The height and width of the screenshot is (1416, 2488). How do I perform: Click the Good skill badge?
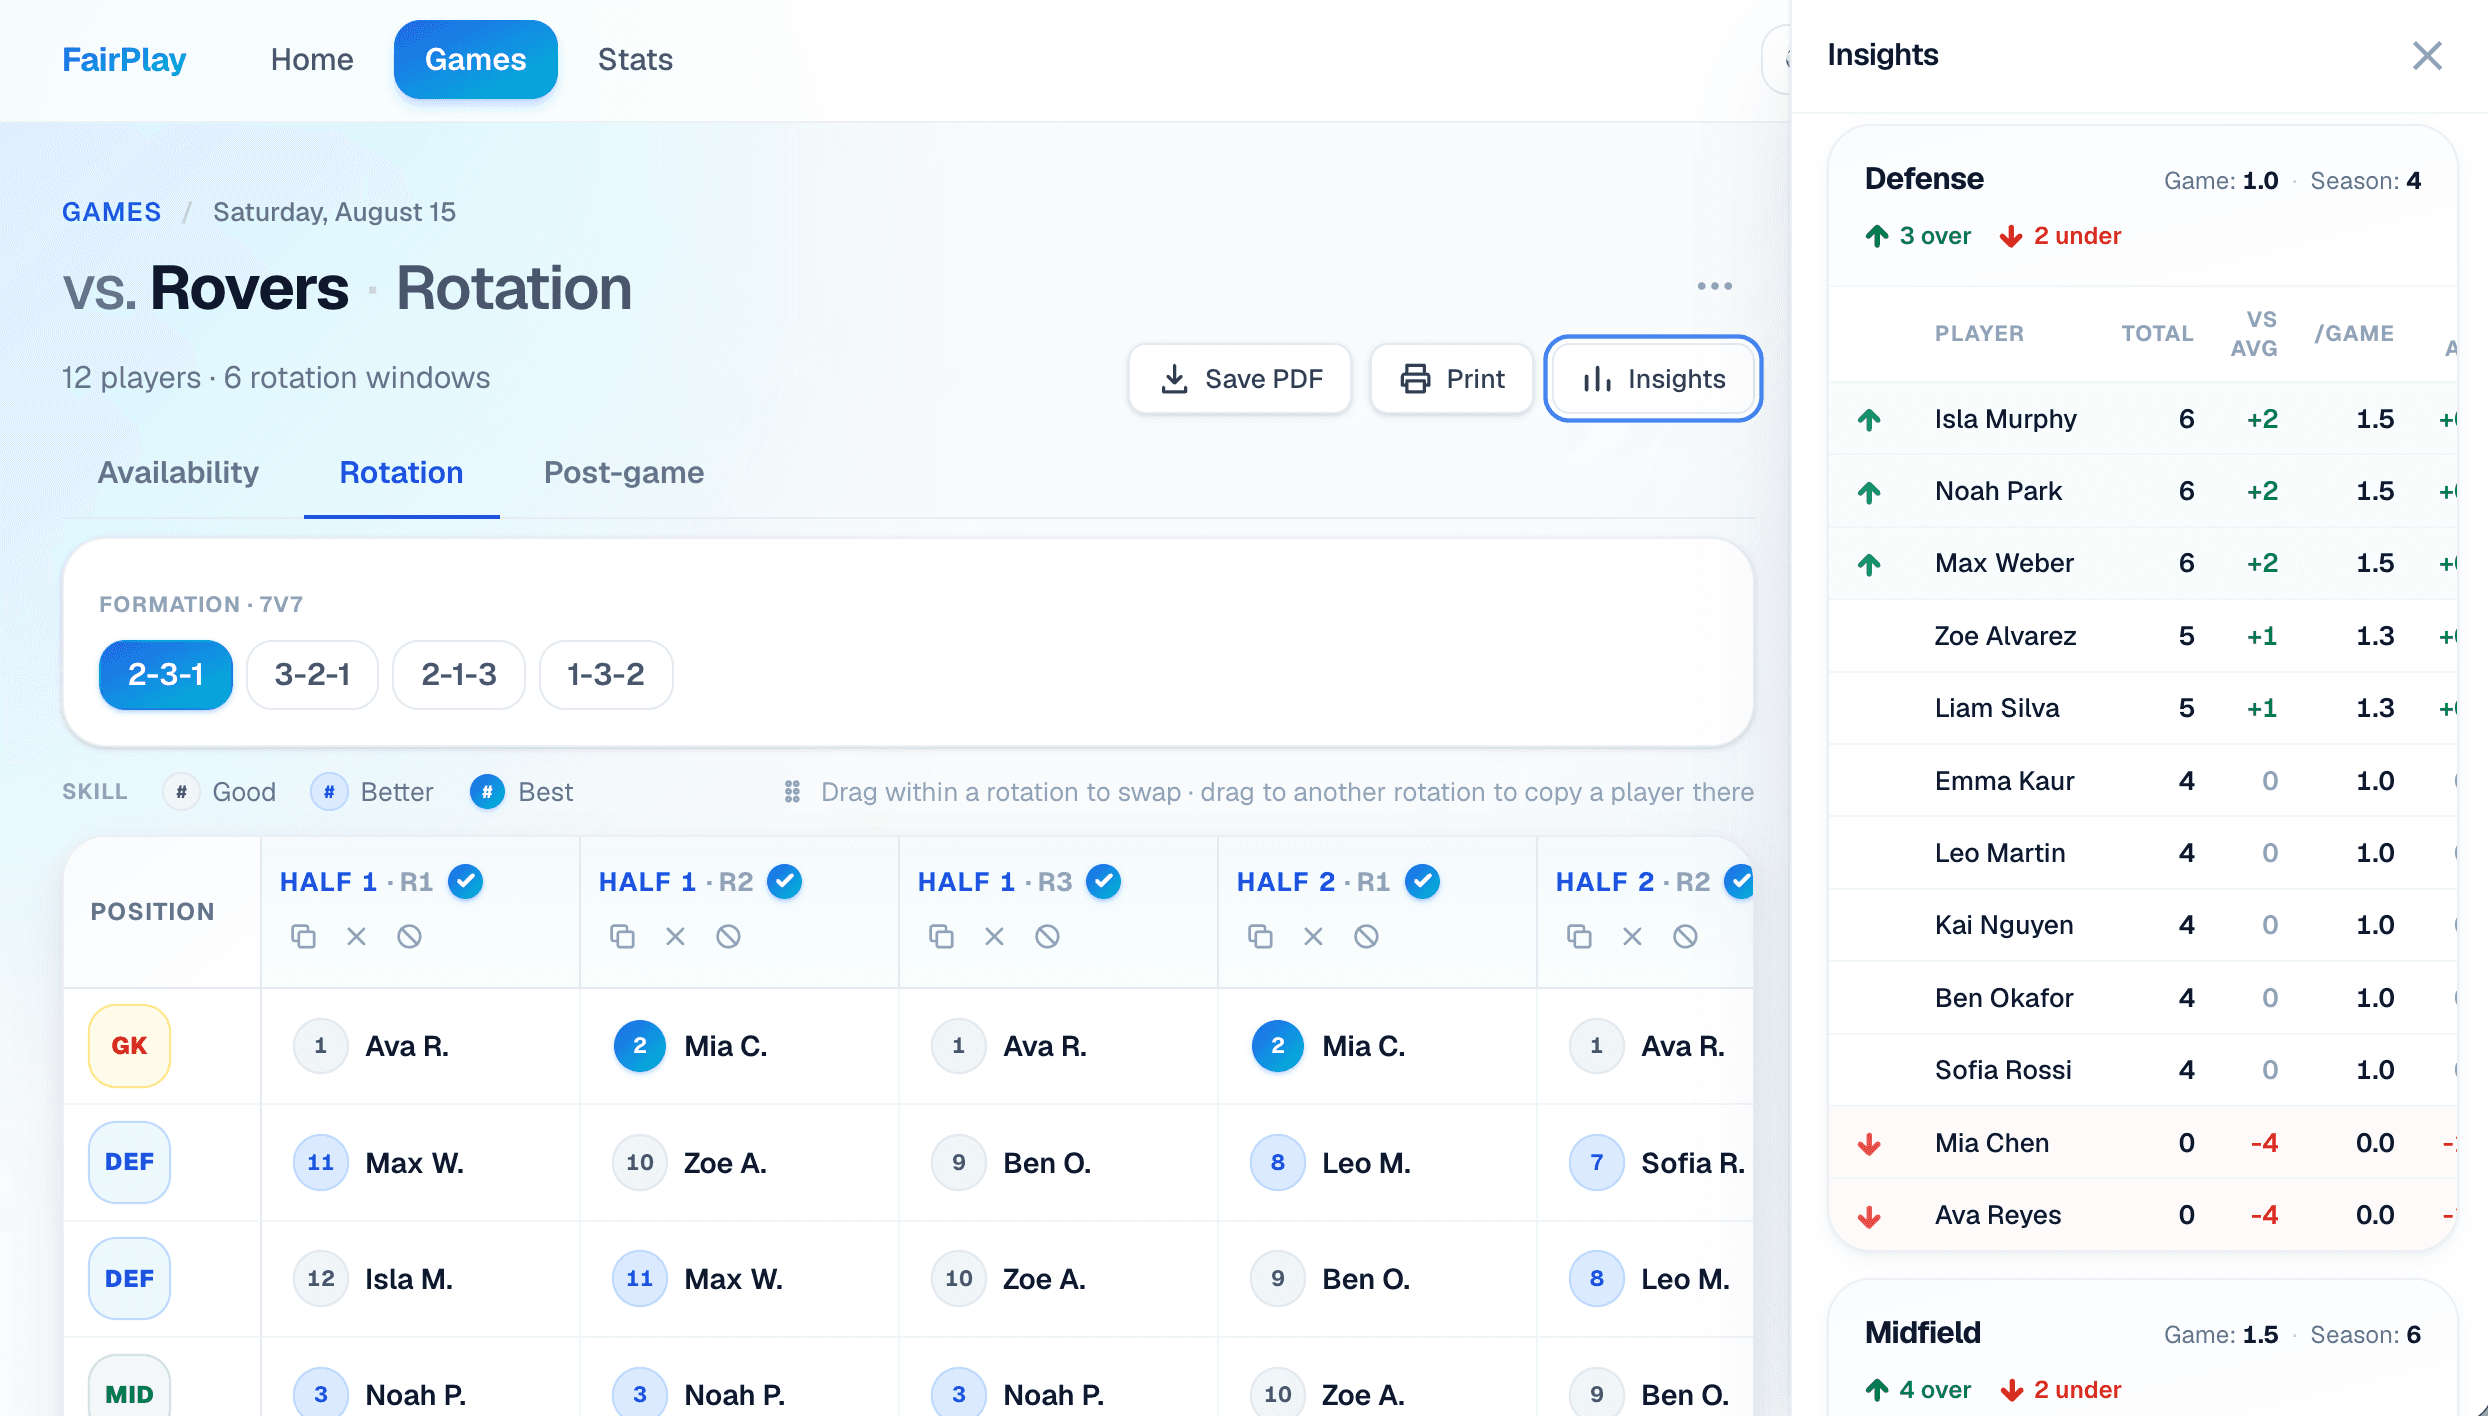click(181, 792)
